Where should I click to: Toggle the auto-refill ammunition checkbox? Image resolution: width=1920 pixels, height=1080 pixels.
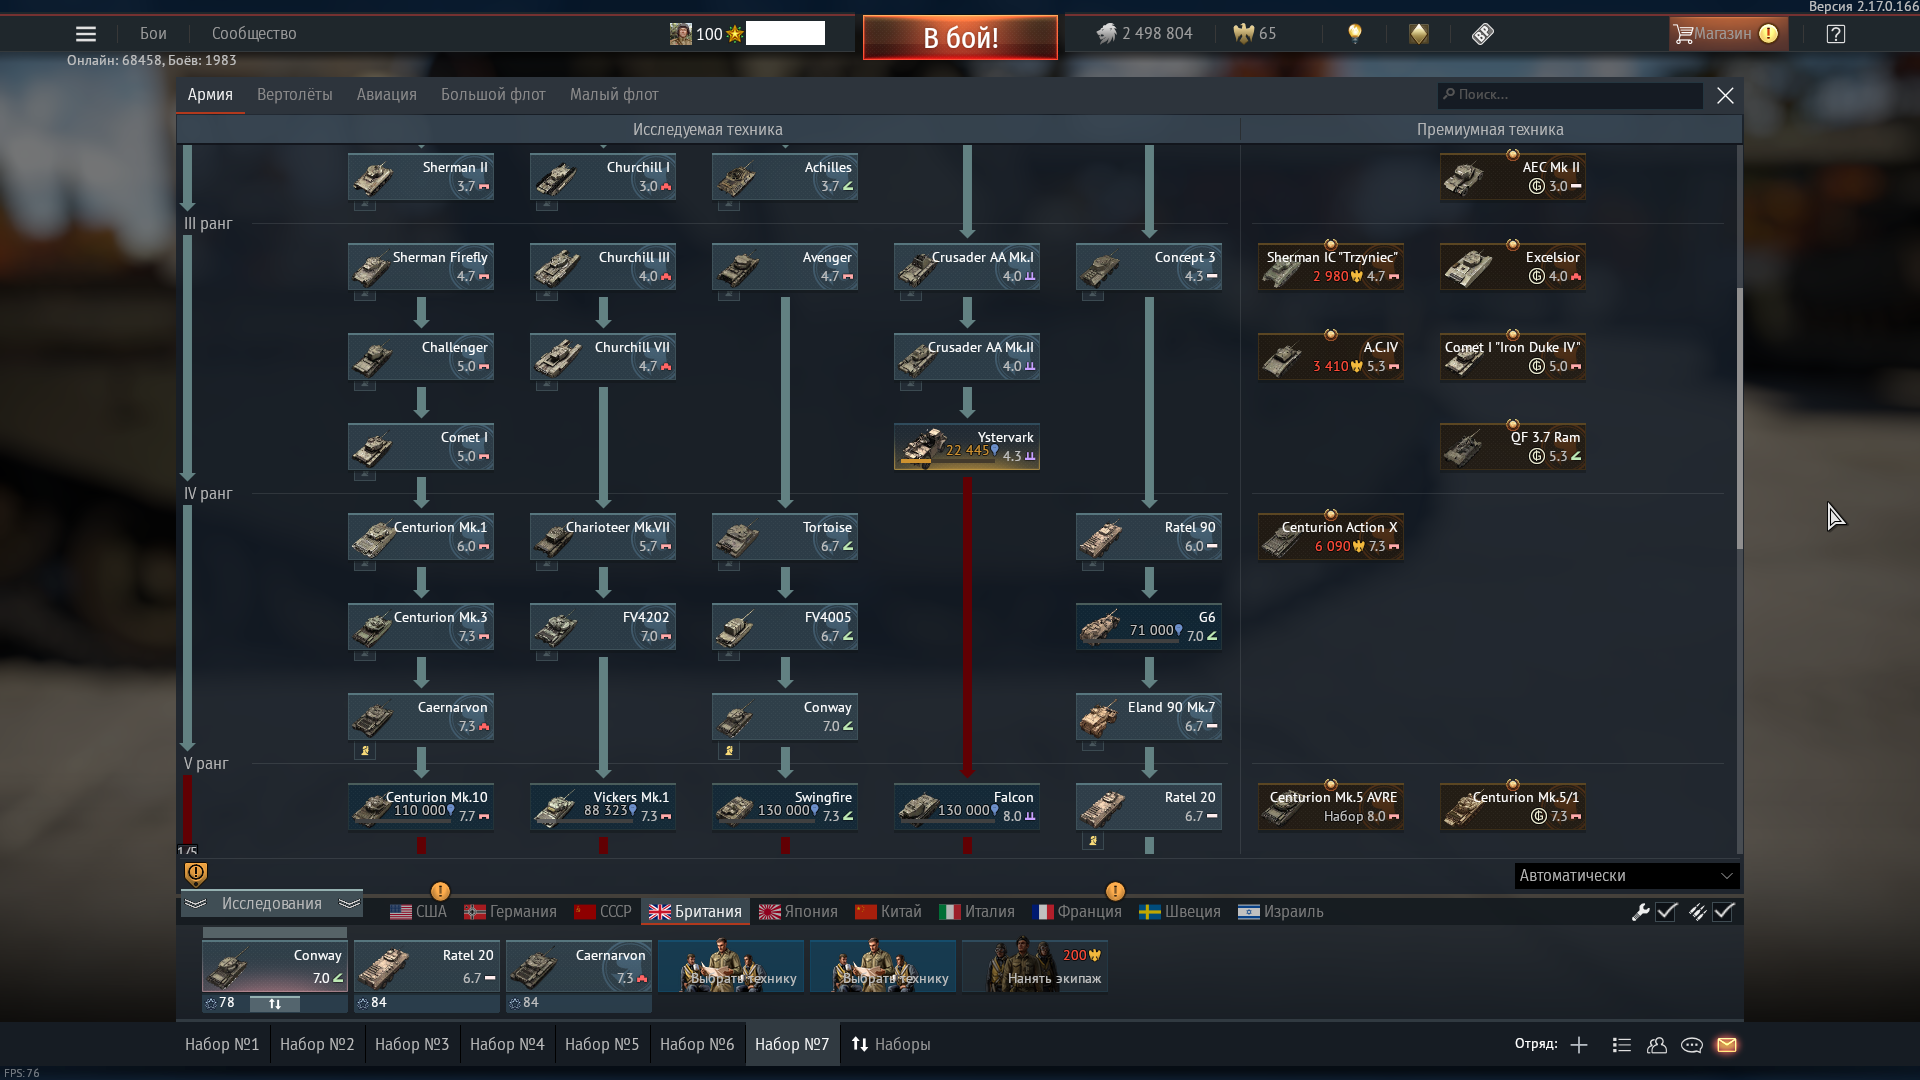1724,912
